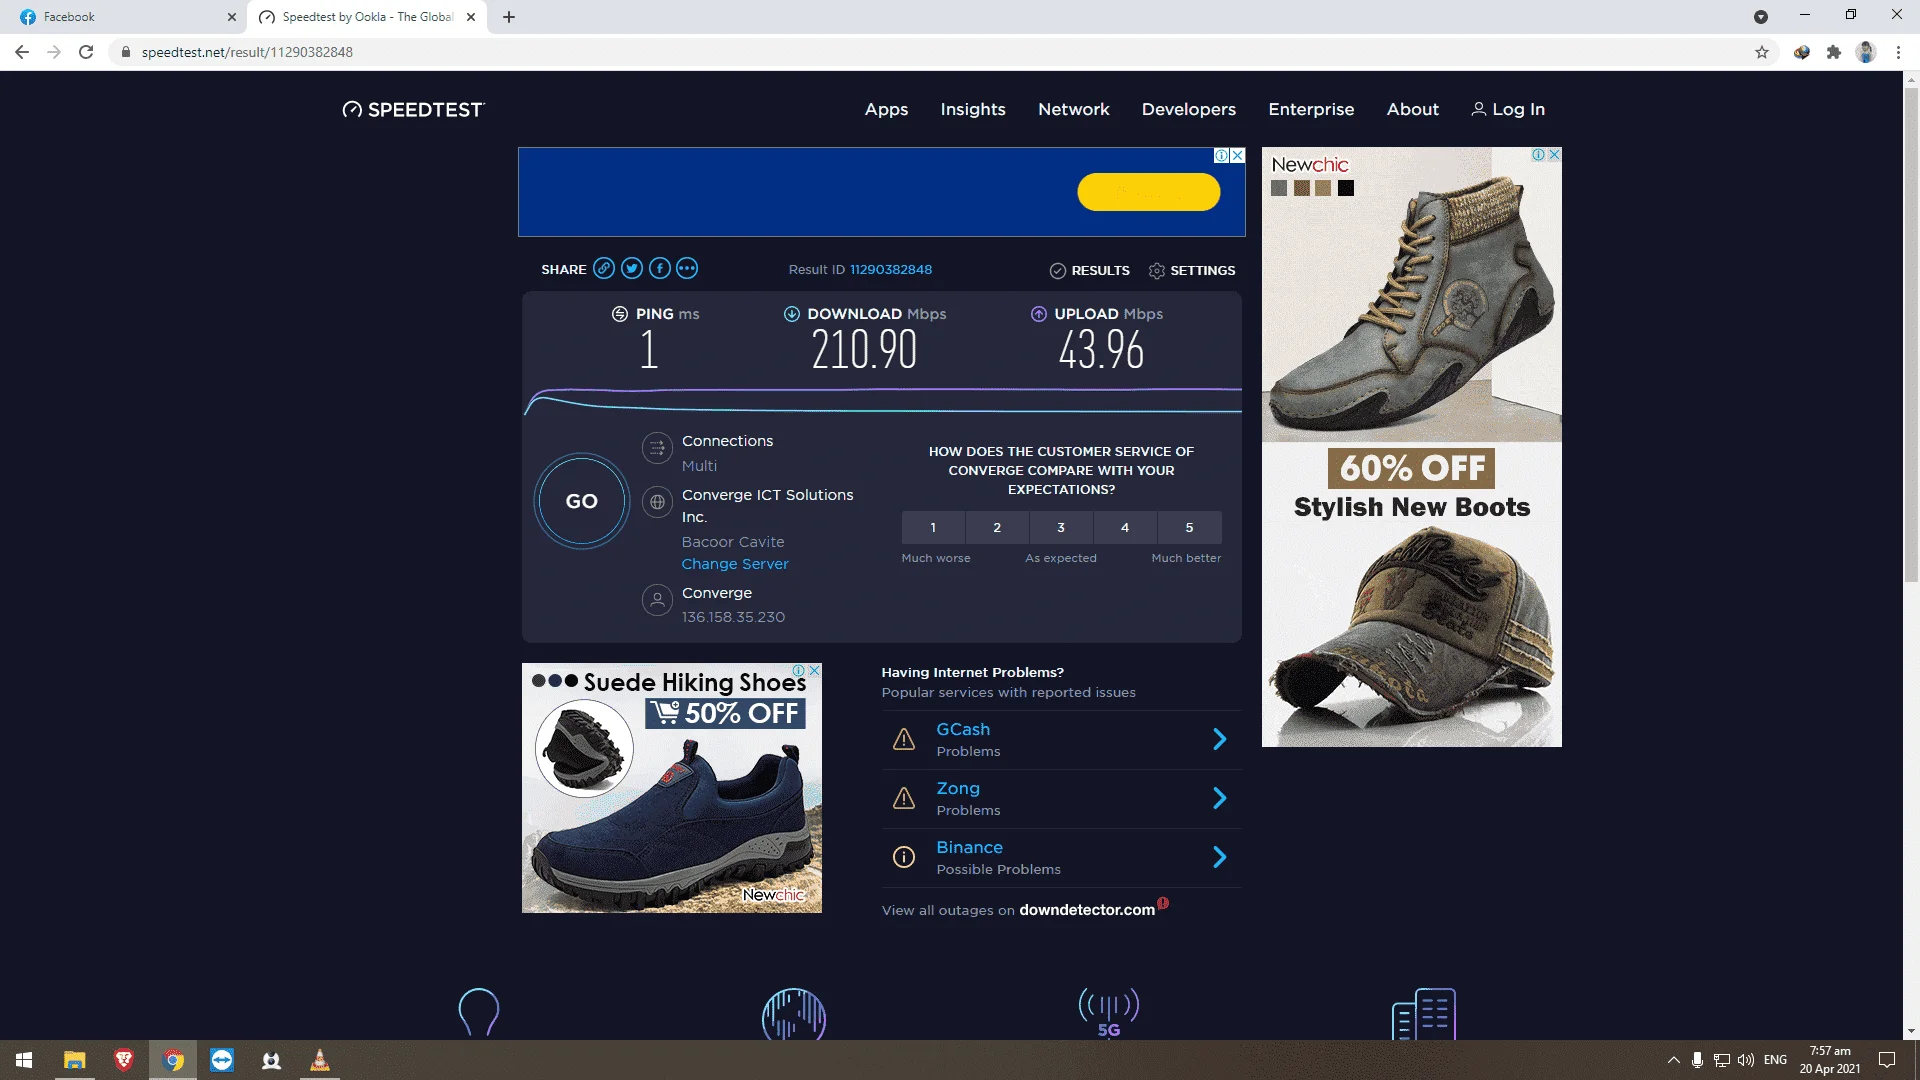
Task: Copy result link via share link icon
Action: point(604,268)
